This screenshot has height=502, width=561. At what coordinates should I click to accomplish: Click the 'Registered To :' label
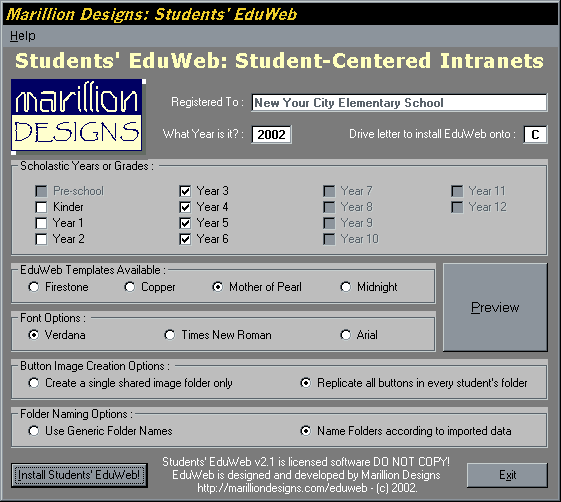click(208, 102)
